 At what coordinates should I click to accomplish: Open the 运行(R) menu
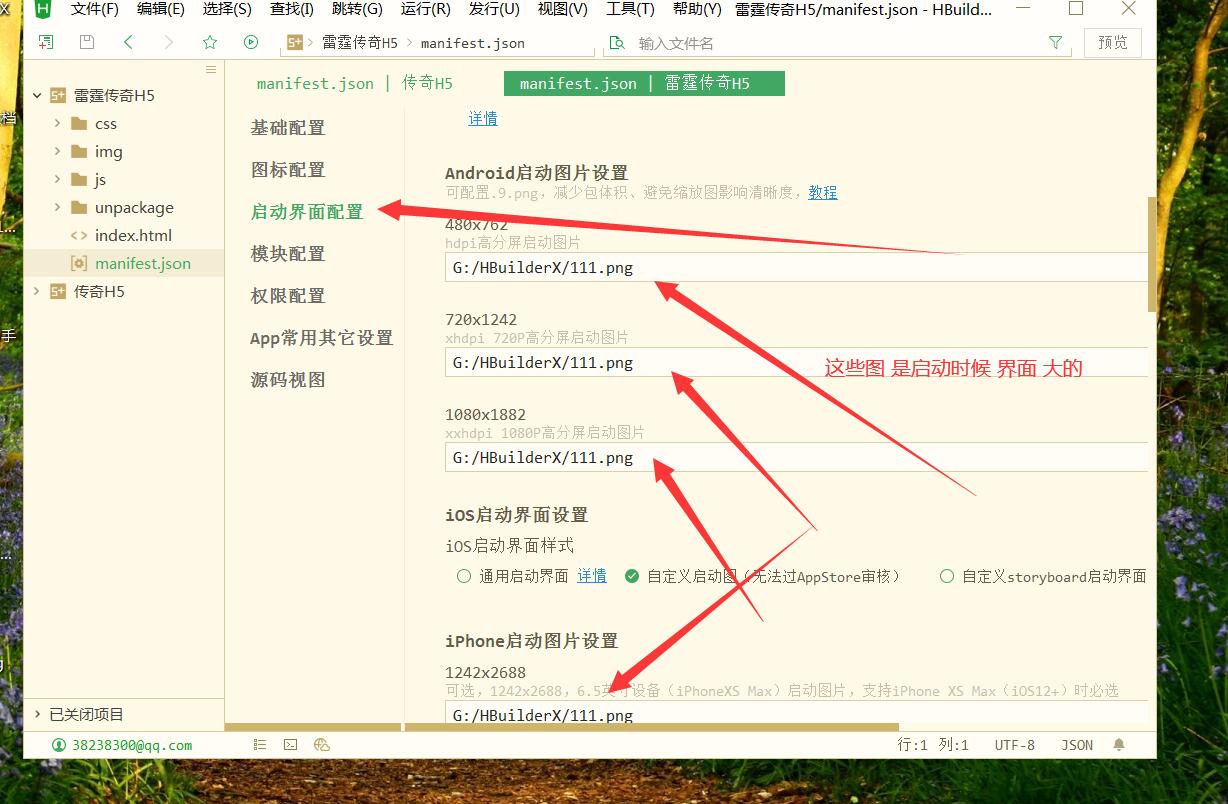pos(425,9)
